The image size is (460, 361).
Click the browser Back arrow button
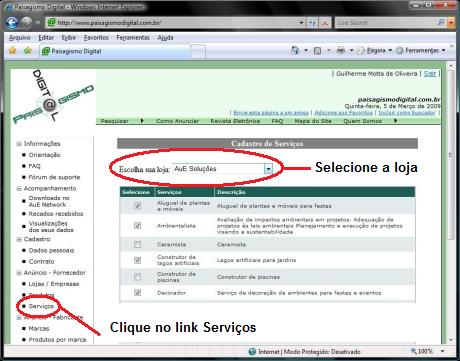click(12, 23)
